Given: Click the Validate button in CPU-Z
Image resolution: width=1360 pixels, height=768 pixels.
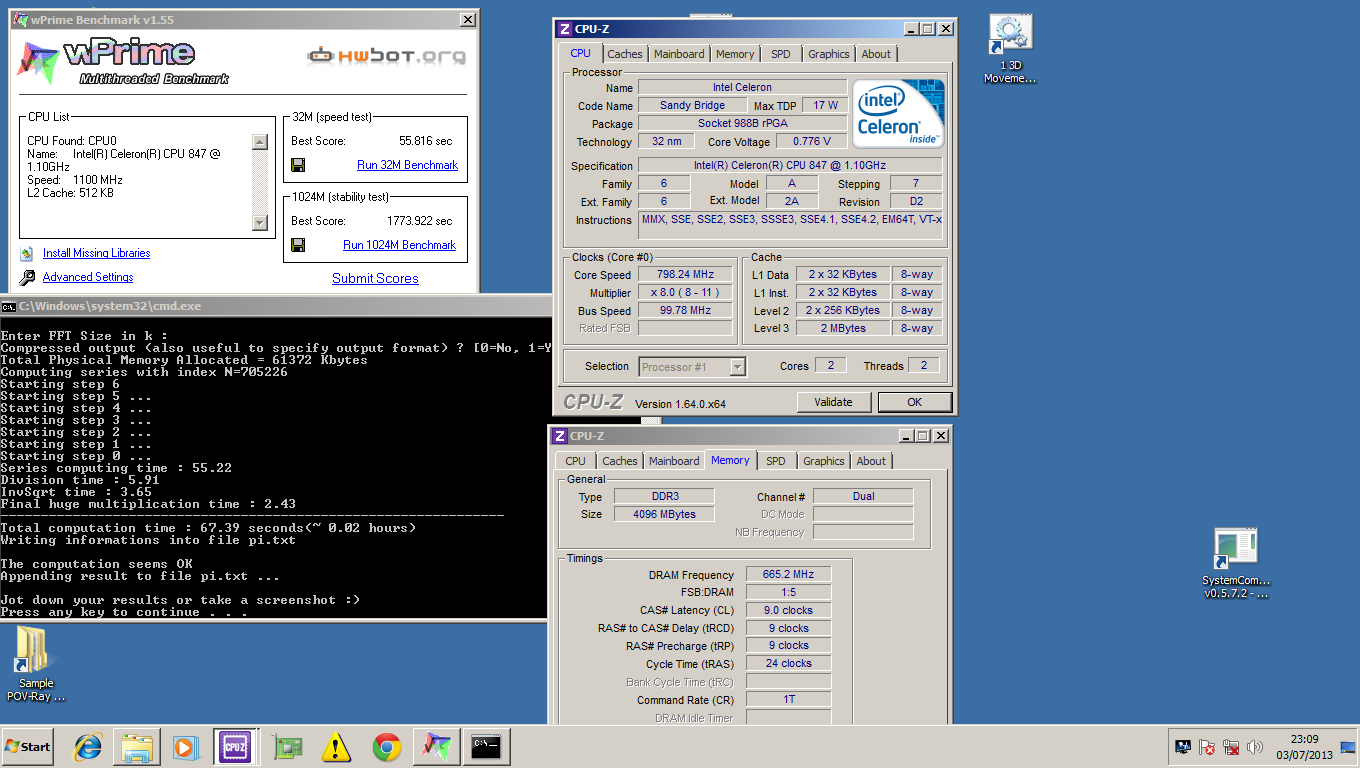Looking at the screenshot, I should [833, 402].
